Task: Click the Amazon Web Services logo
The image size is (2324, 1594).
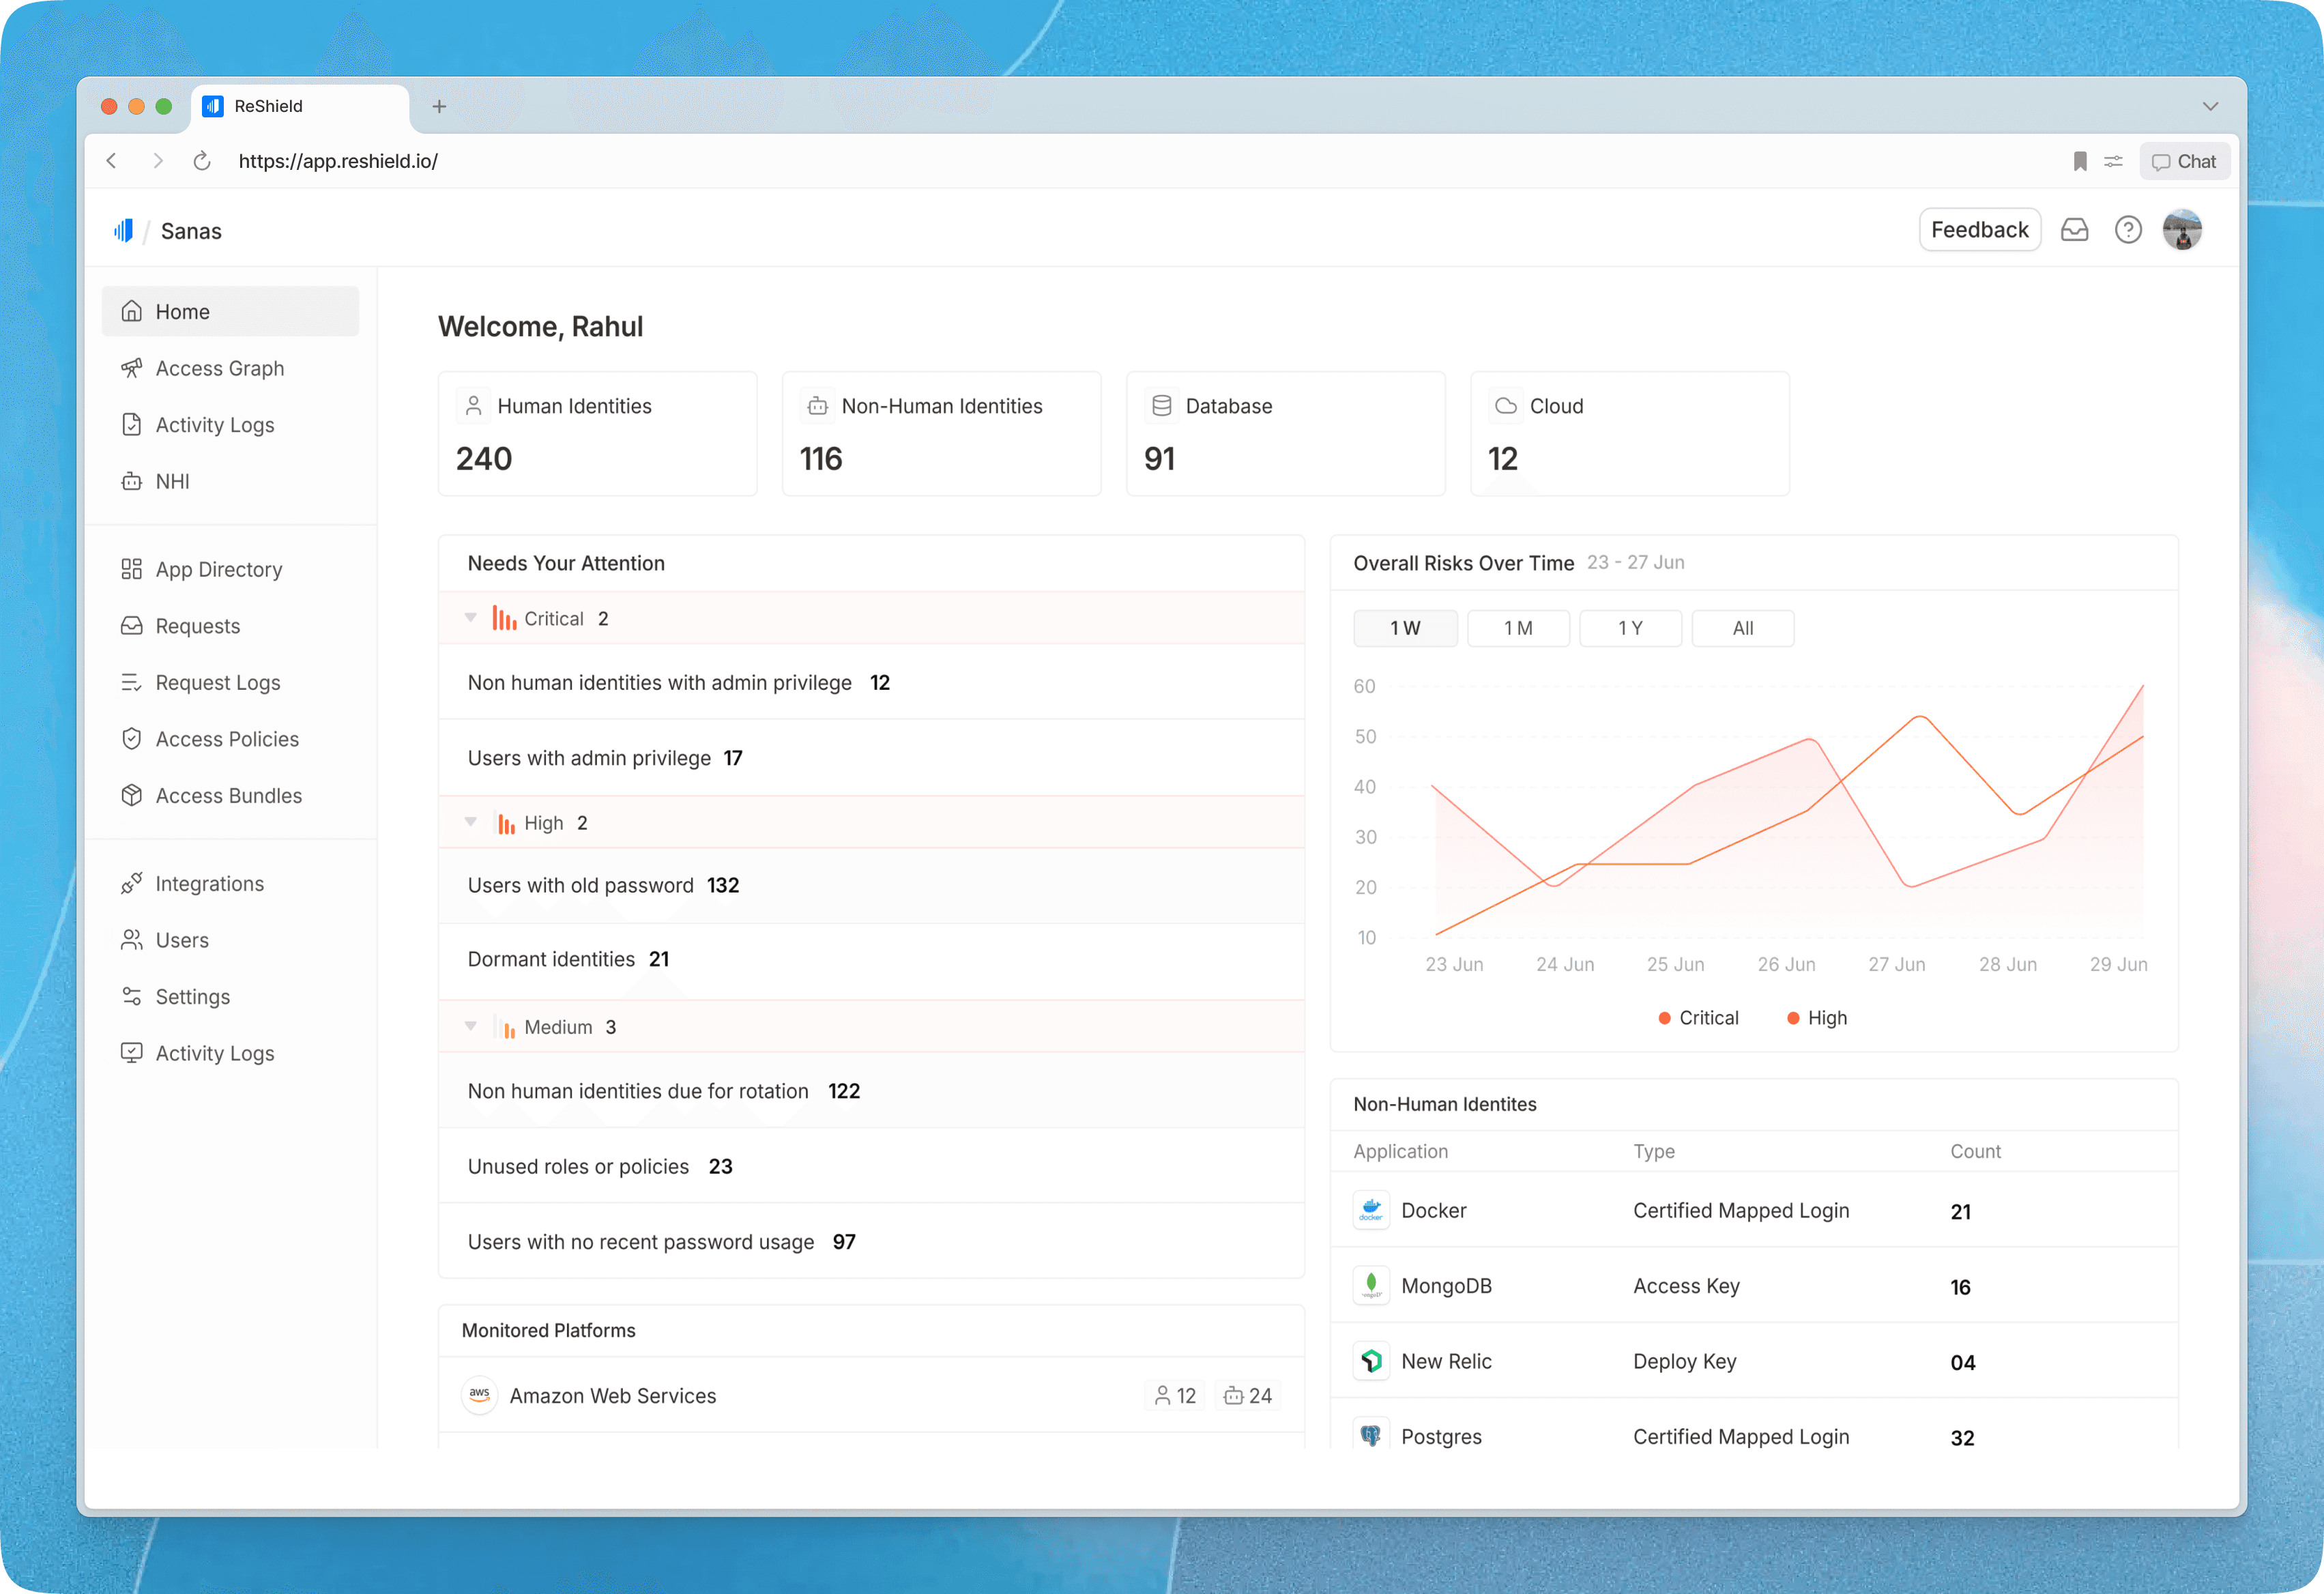Action: 480,1395
